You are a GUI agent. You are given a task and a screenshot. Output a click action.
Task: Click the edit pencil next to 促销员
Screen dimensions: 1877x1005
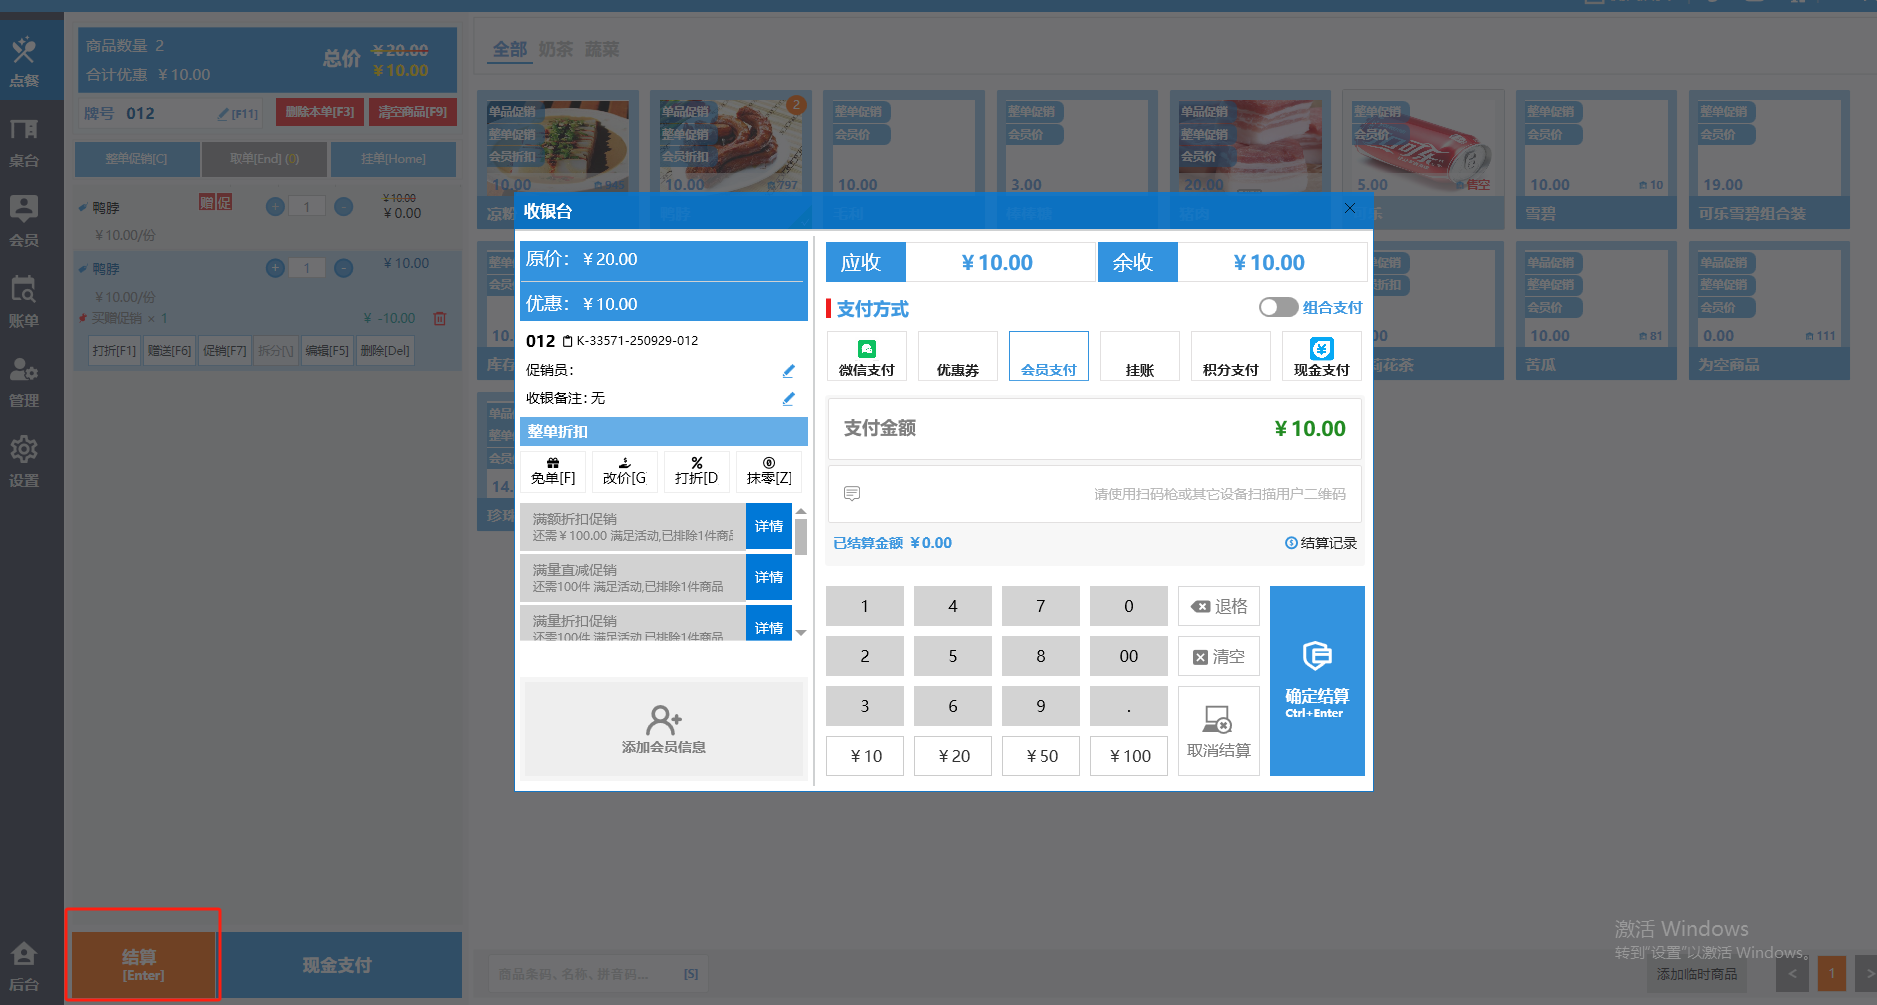coord(788,371)
